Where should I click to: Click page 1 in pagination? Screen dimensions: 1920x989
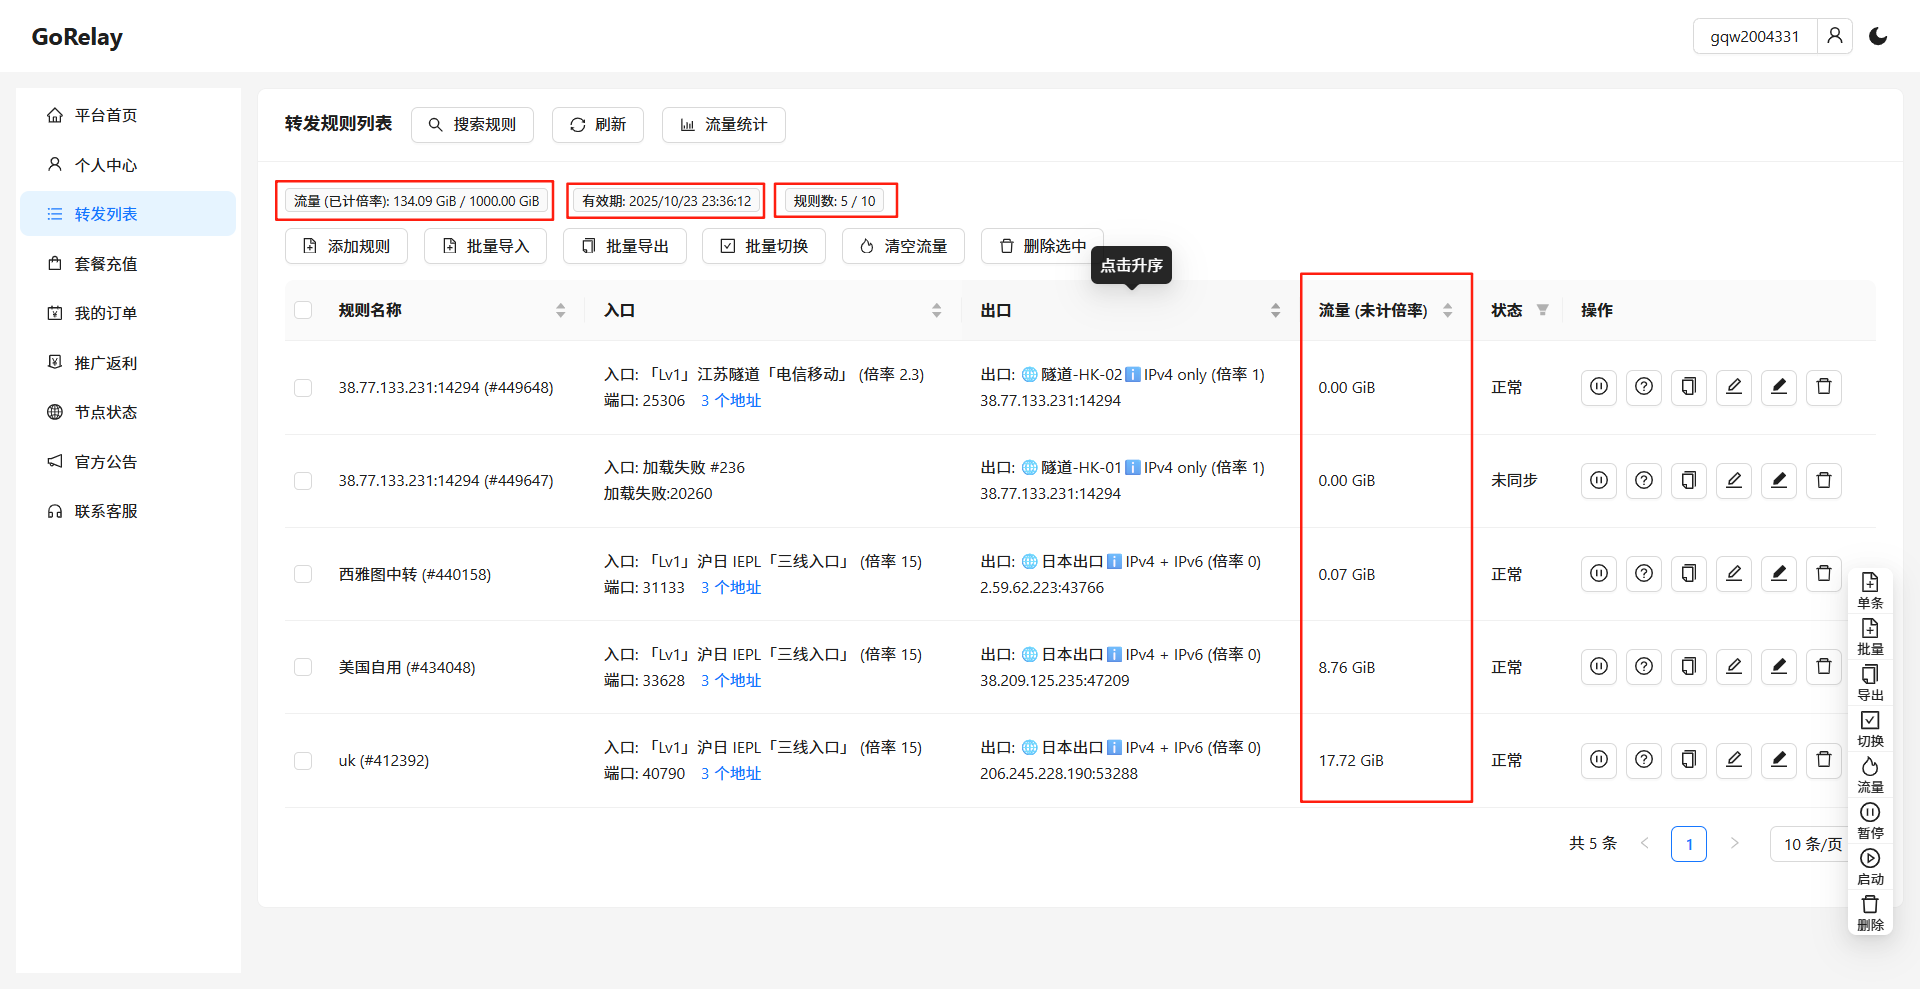pos(1688,844)
